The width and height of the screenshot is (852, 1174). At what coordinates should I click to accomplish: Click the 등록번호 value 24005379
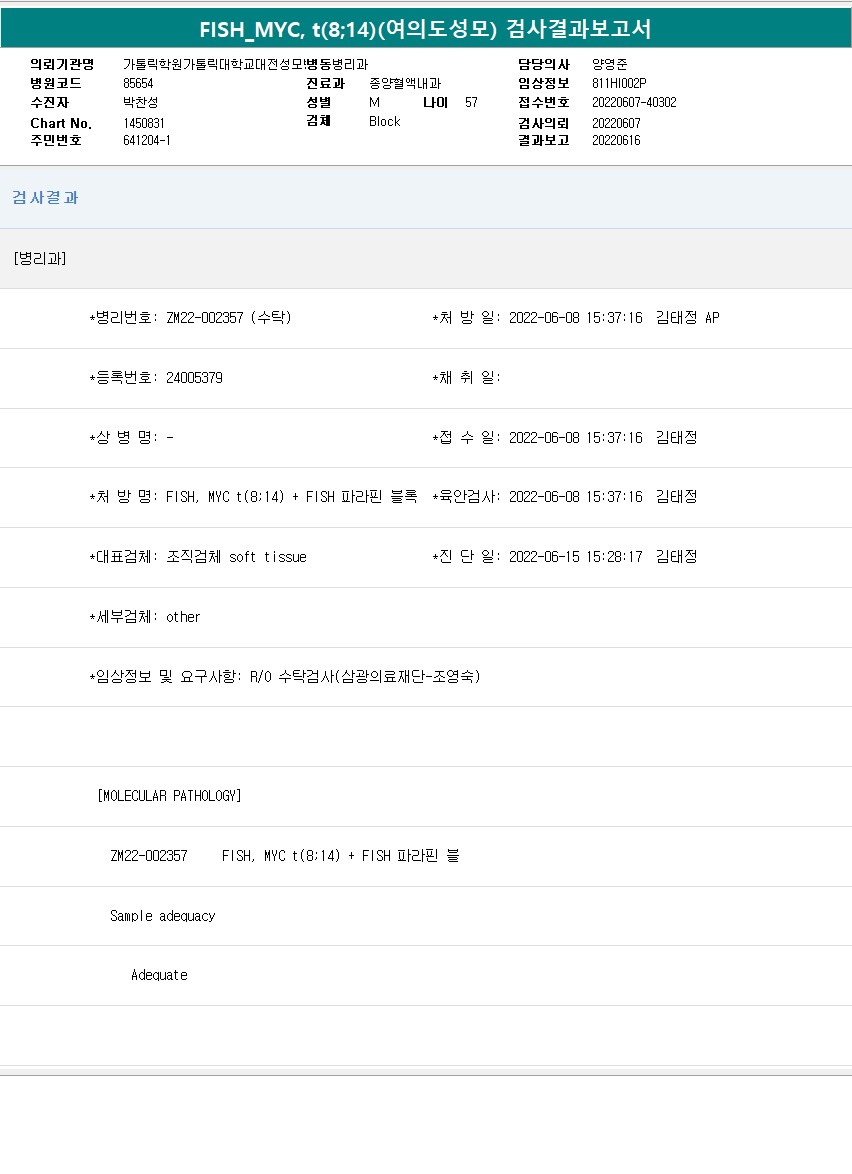coord(194,378)
